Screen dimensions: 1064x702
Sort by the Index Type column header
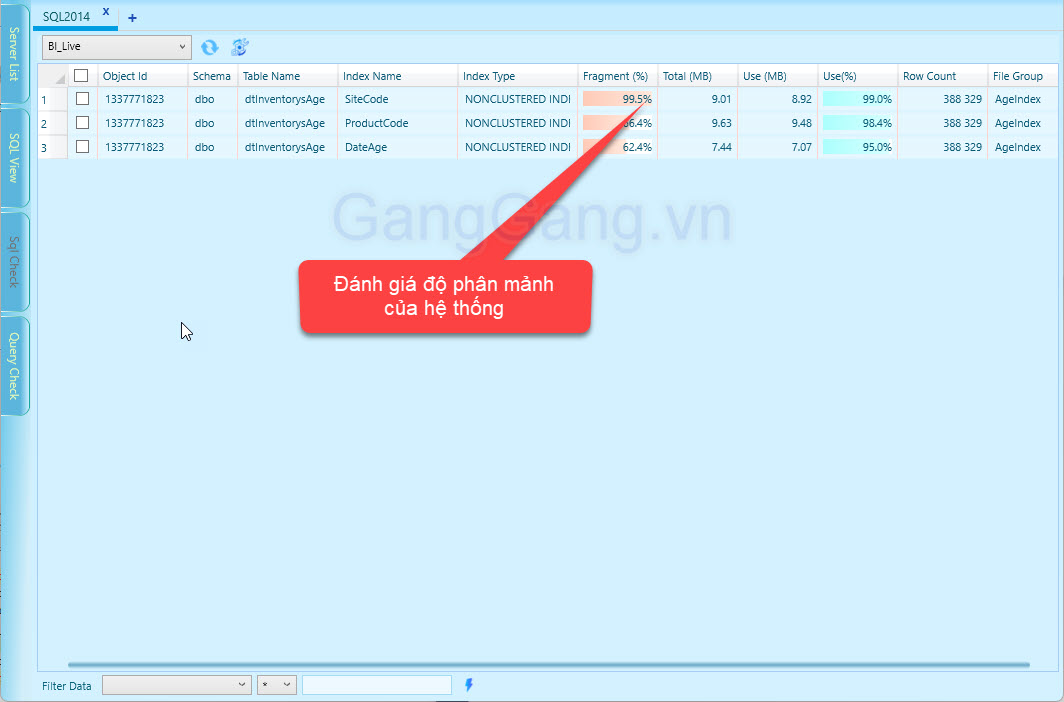coord(518,76)
